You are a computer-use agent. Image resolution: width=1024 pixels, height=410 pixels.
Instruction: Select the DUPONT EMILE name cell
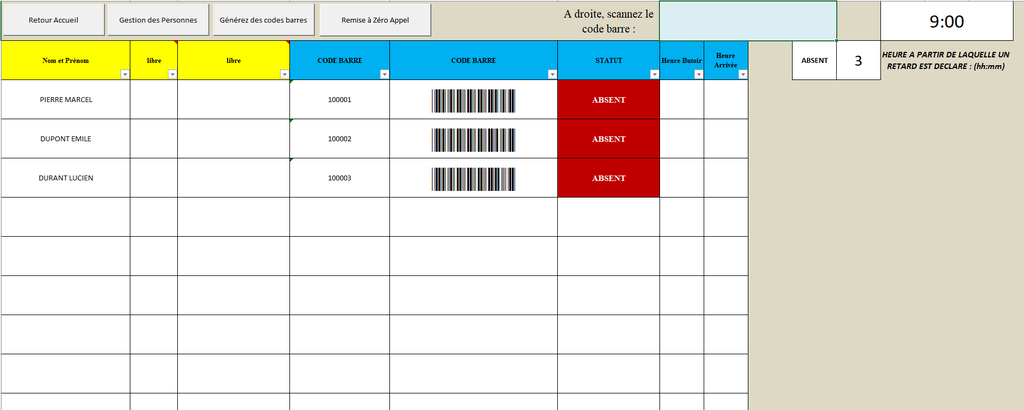pos(65,139)
